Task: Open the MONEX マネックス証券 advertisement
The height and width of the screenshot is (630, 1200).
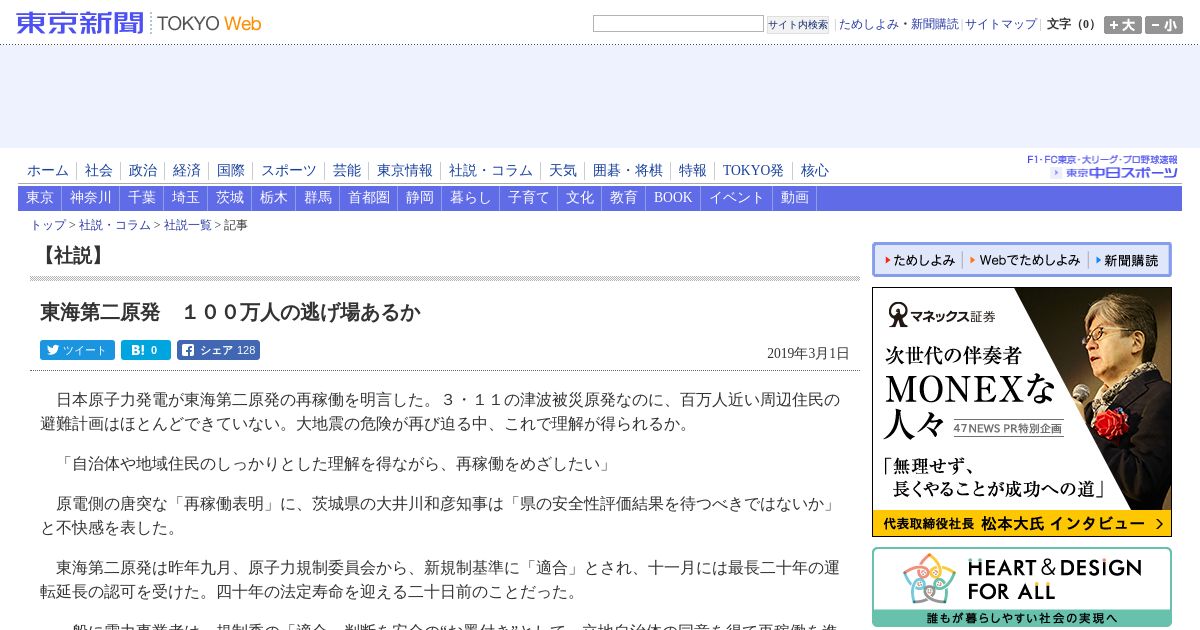Action: click(1022, 412)
